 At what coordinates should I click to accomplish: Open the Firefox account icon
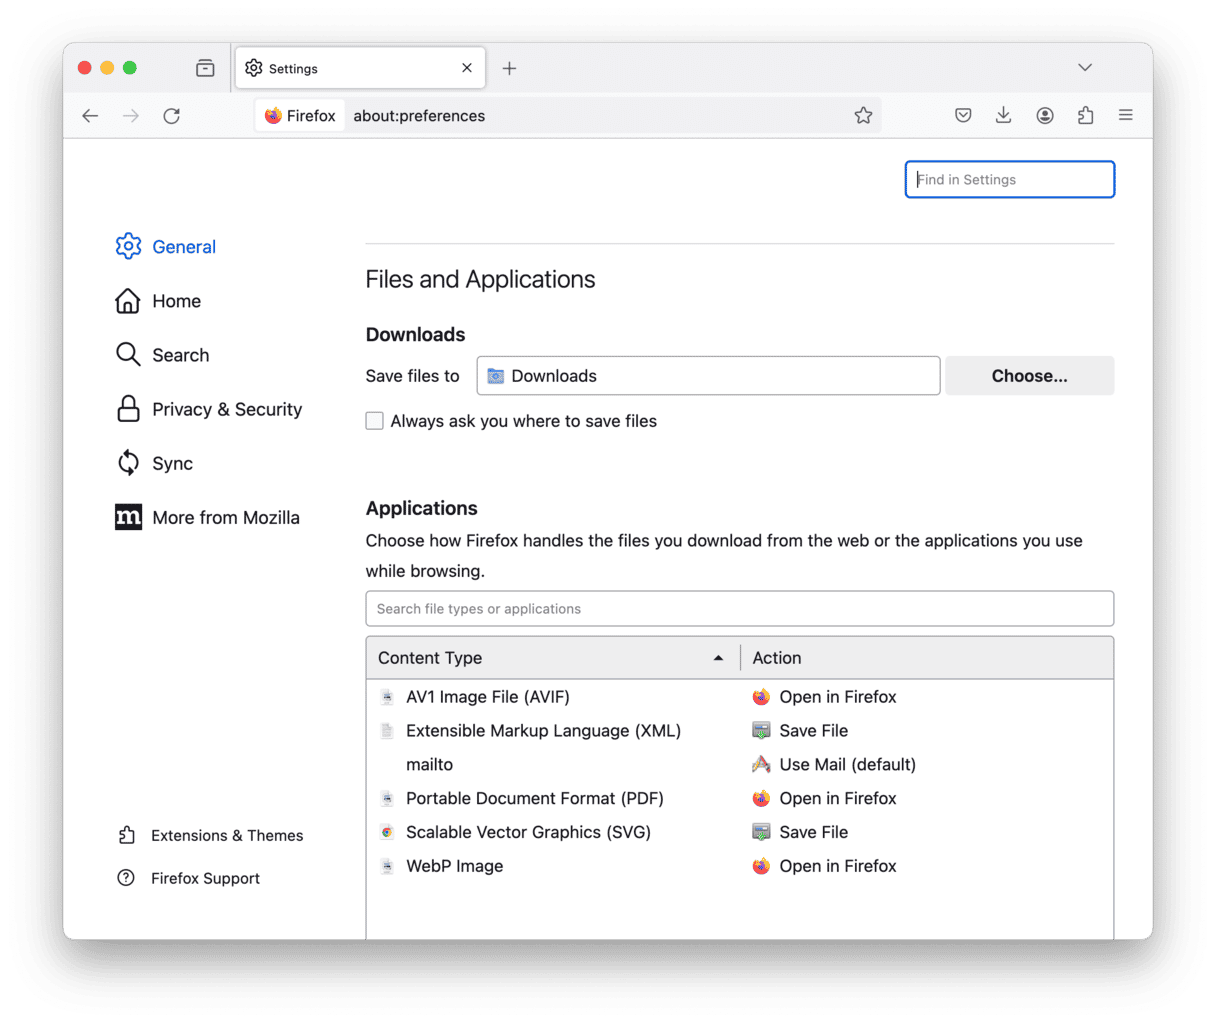click(x=1045, y=116)
